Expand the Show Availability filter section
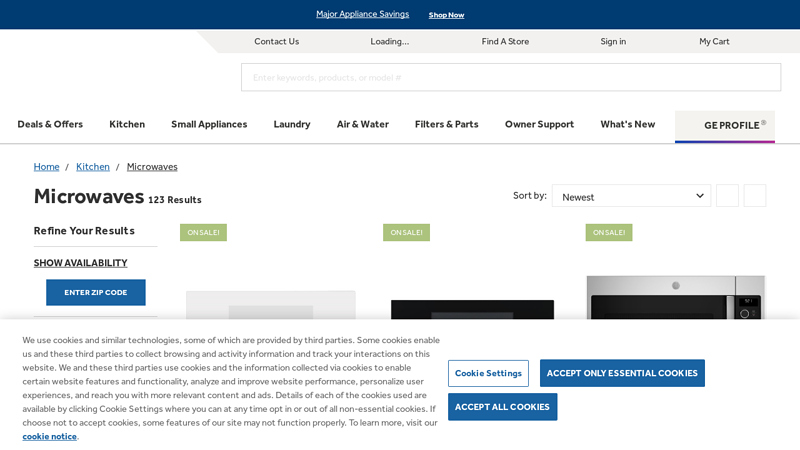This screenshot has height=450, width=800. click(x=80, y=263)
